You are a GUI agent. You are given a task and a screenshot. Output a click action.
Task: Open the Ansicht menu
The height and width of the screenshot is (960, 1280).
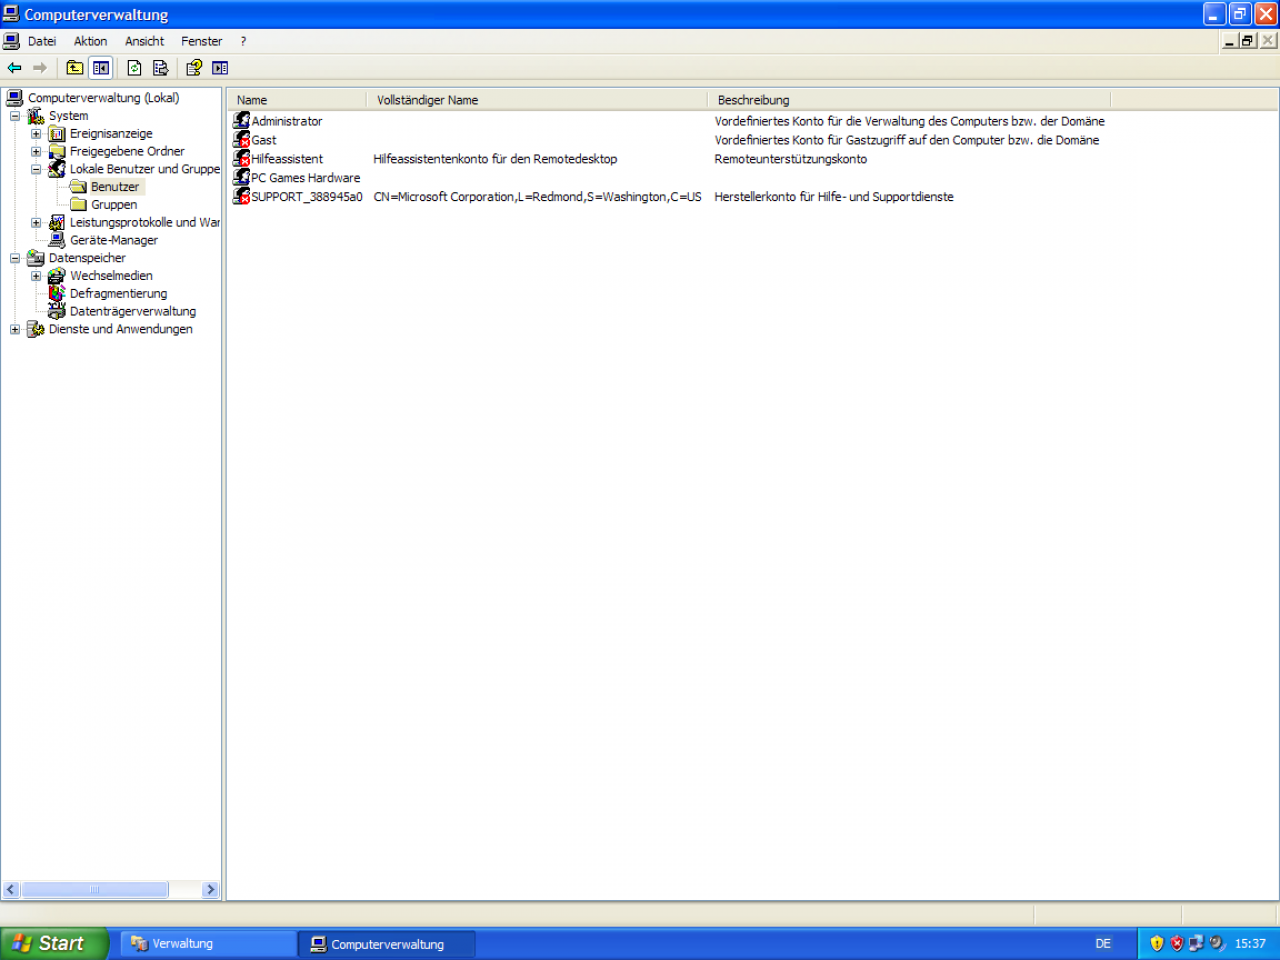click(x=144, y=41)
